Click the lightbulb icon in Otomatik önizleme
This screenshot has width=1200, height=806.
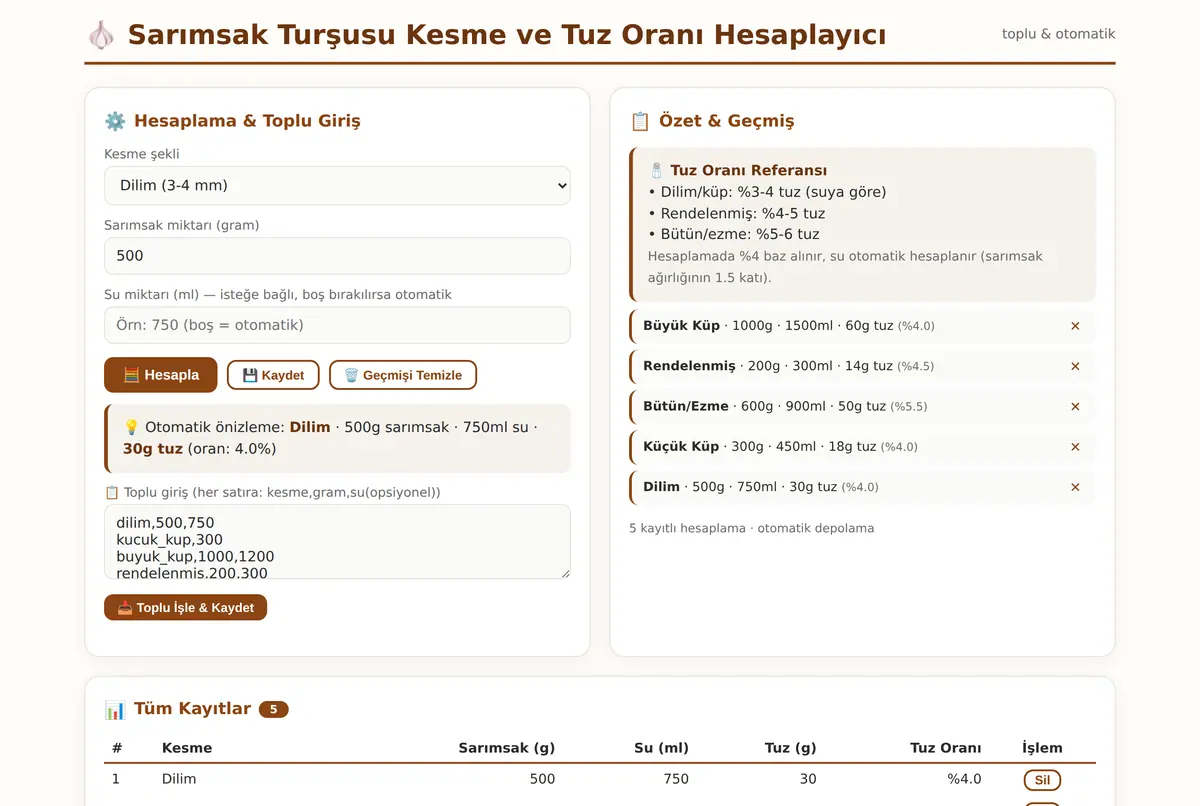[131, 427]
